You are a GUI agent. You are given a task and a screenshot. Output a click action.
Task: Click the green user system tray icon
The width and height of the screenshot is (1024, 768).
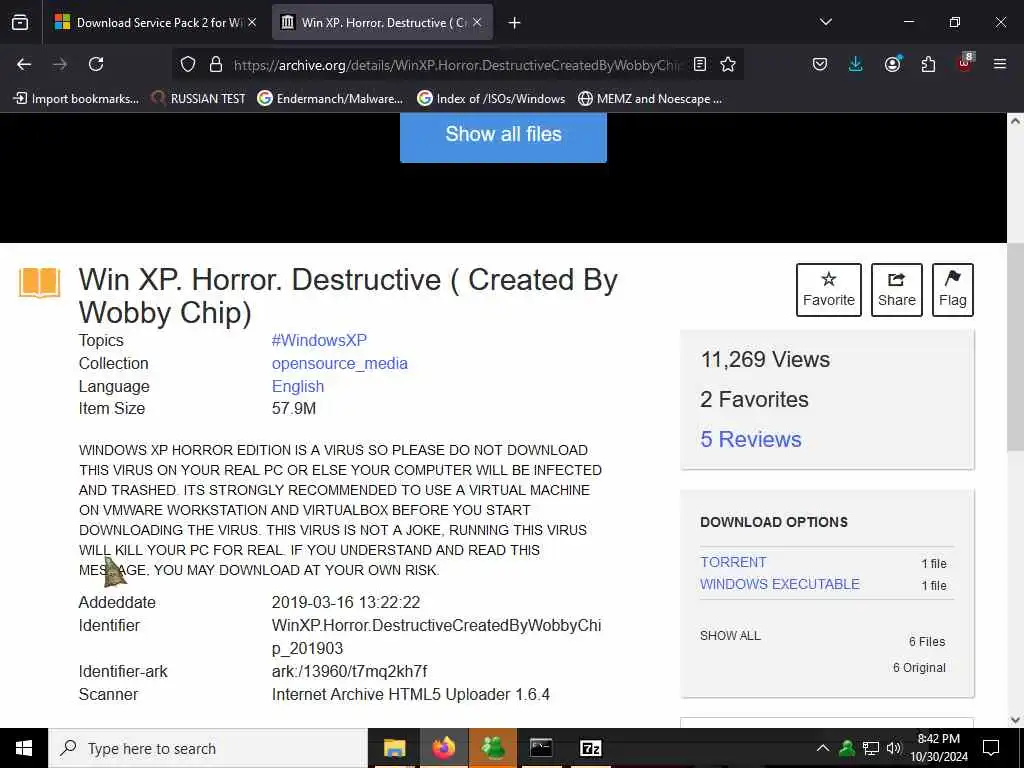click(846, 748)
